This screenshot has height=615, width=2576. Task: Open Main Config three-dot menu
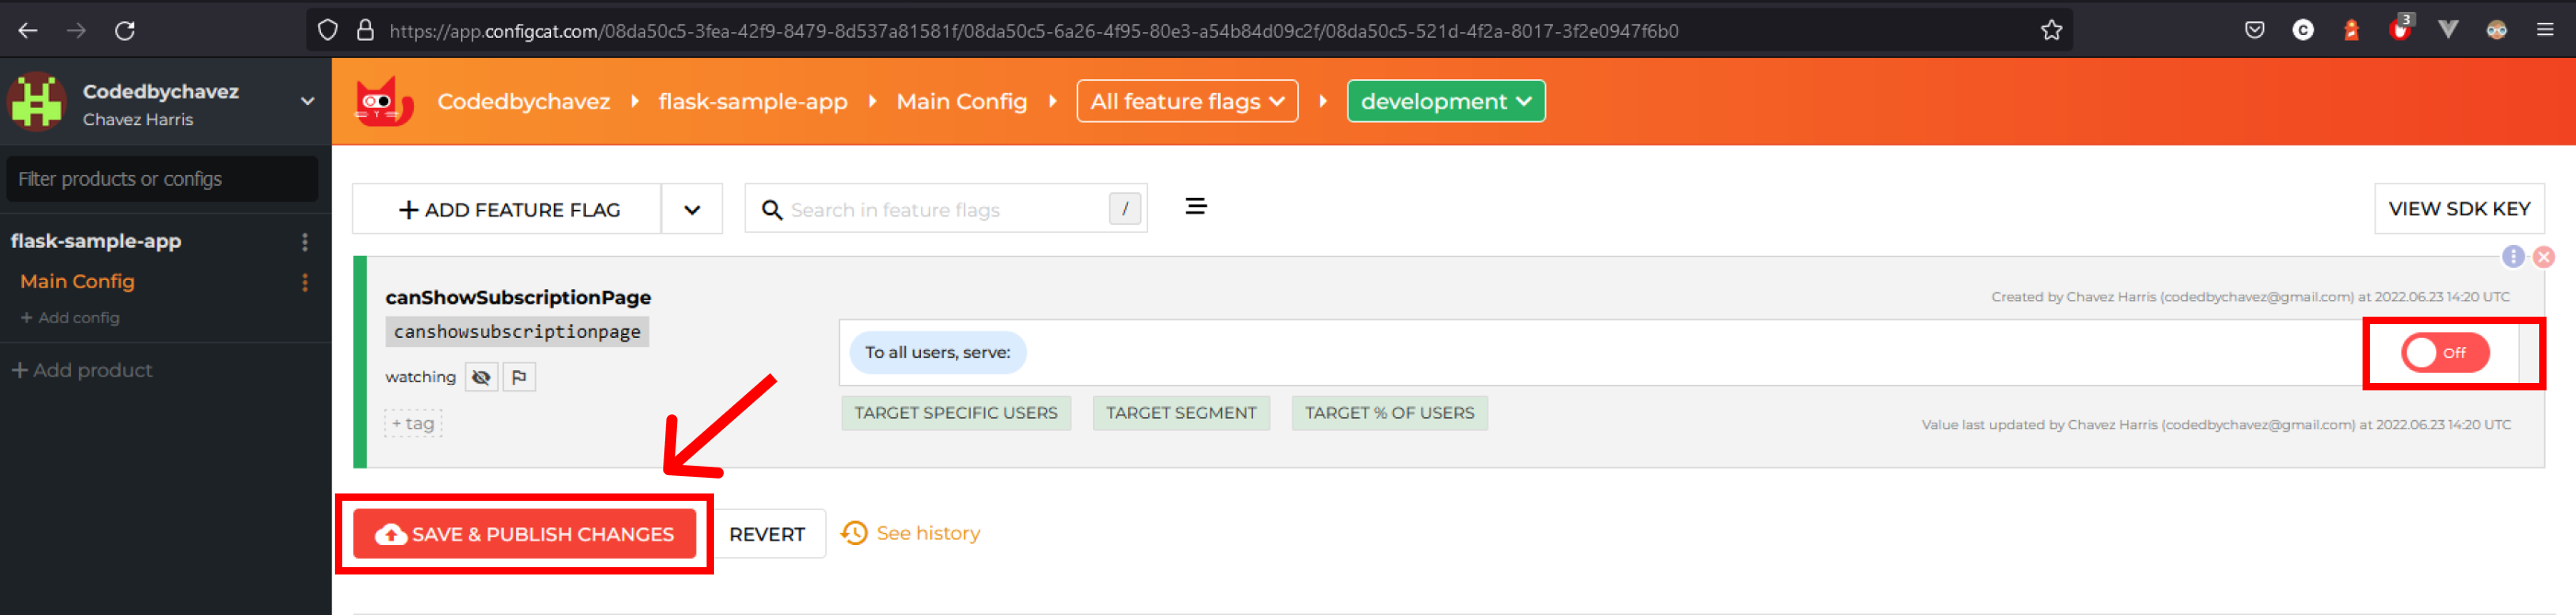(305, 283)
